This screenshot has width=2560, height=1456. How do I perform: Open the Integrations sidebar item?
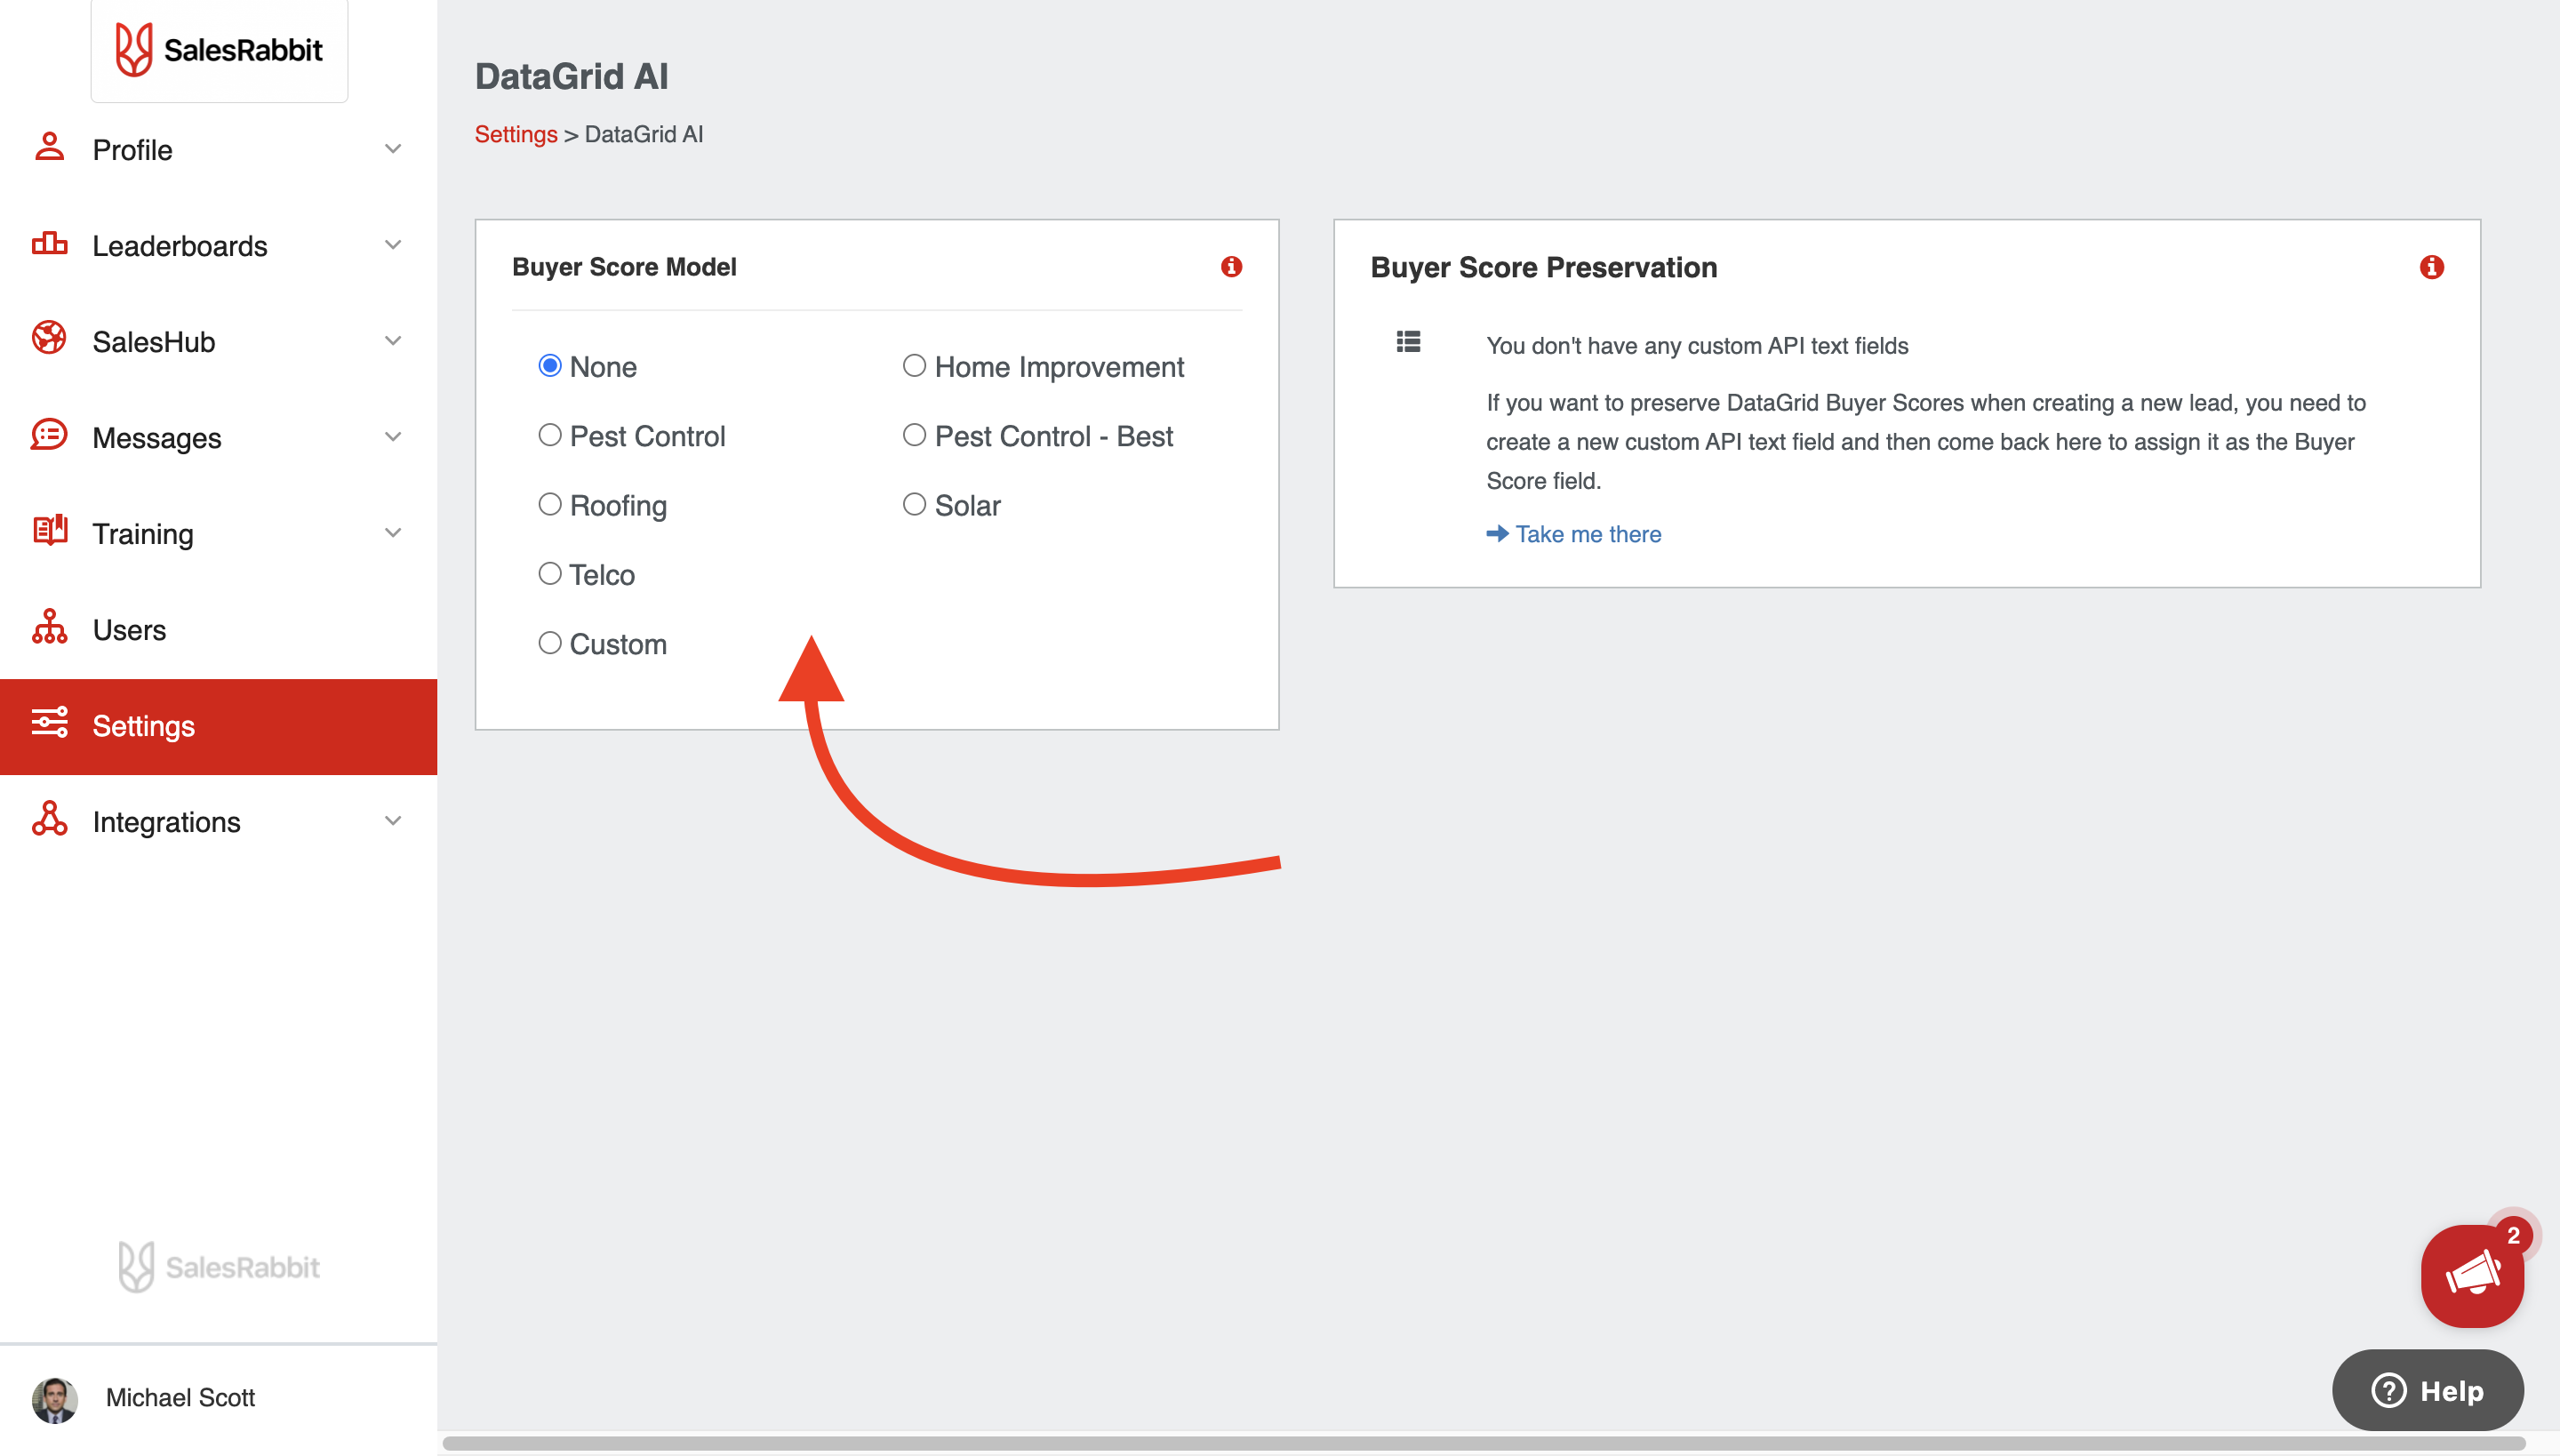coord(218,821)
